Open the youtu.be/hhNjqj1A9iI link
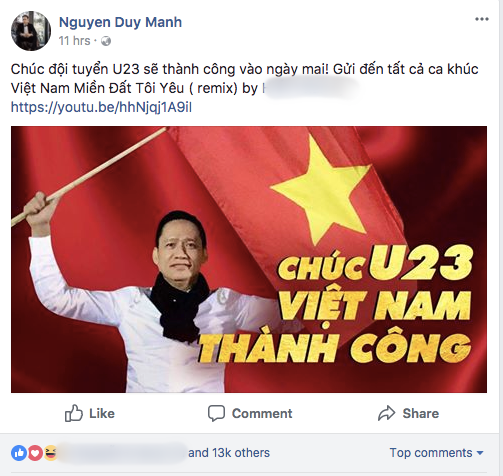 click(x=101, y=107)
